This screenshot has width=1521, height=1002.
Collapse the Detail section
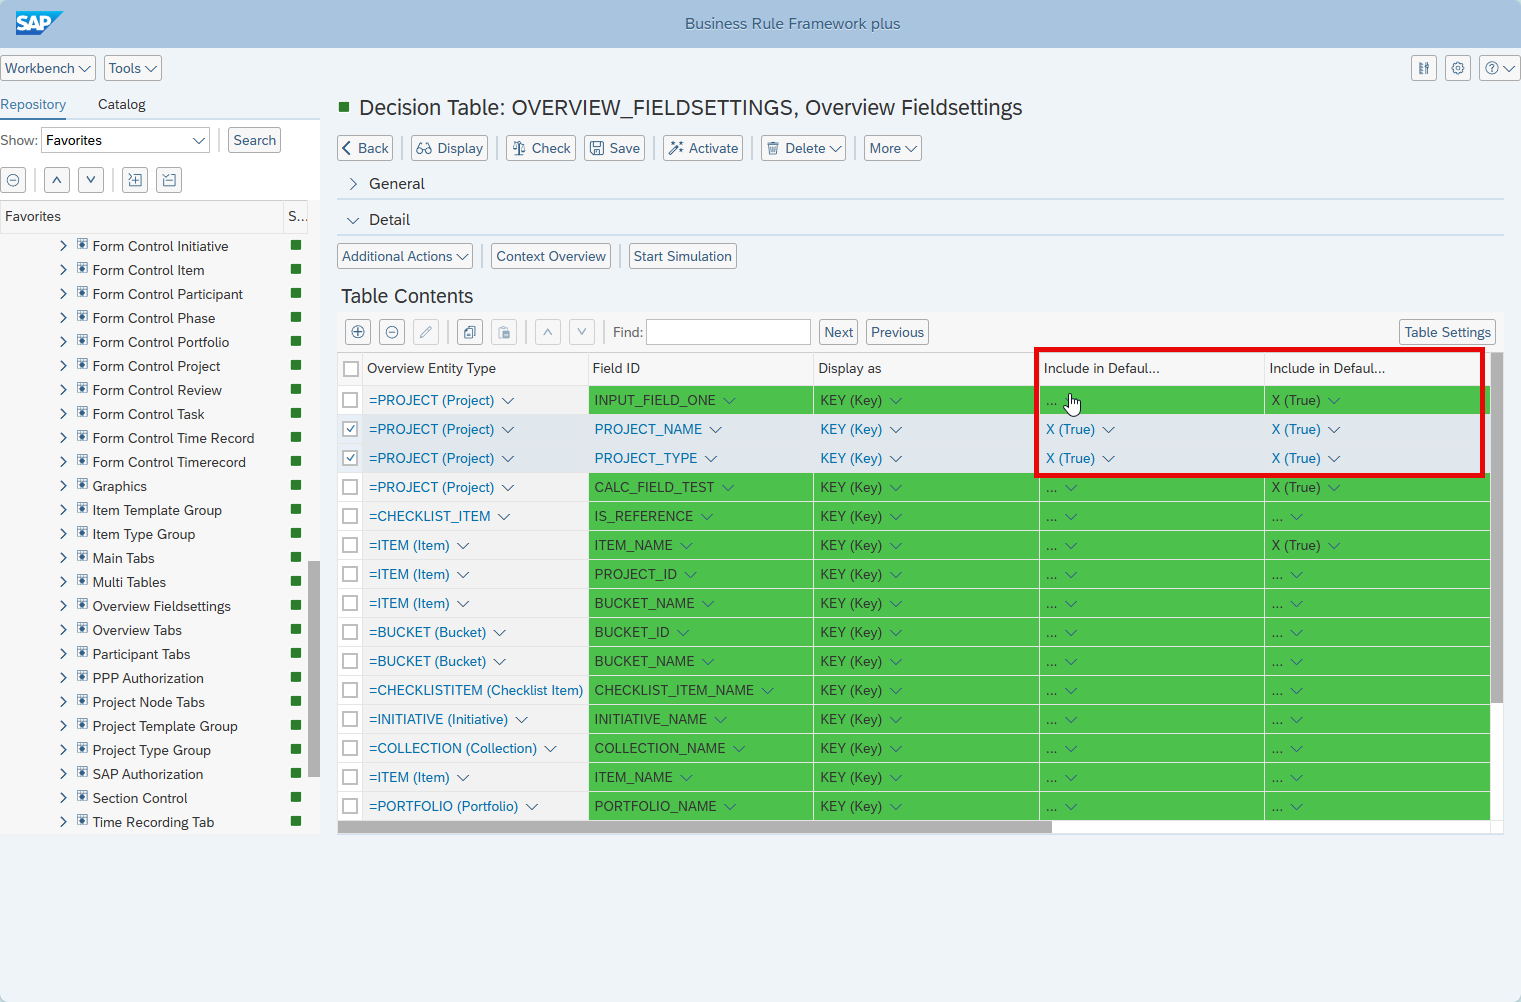pyautogui.click(x=353, y=220)
